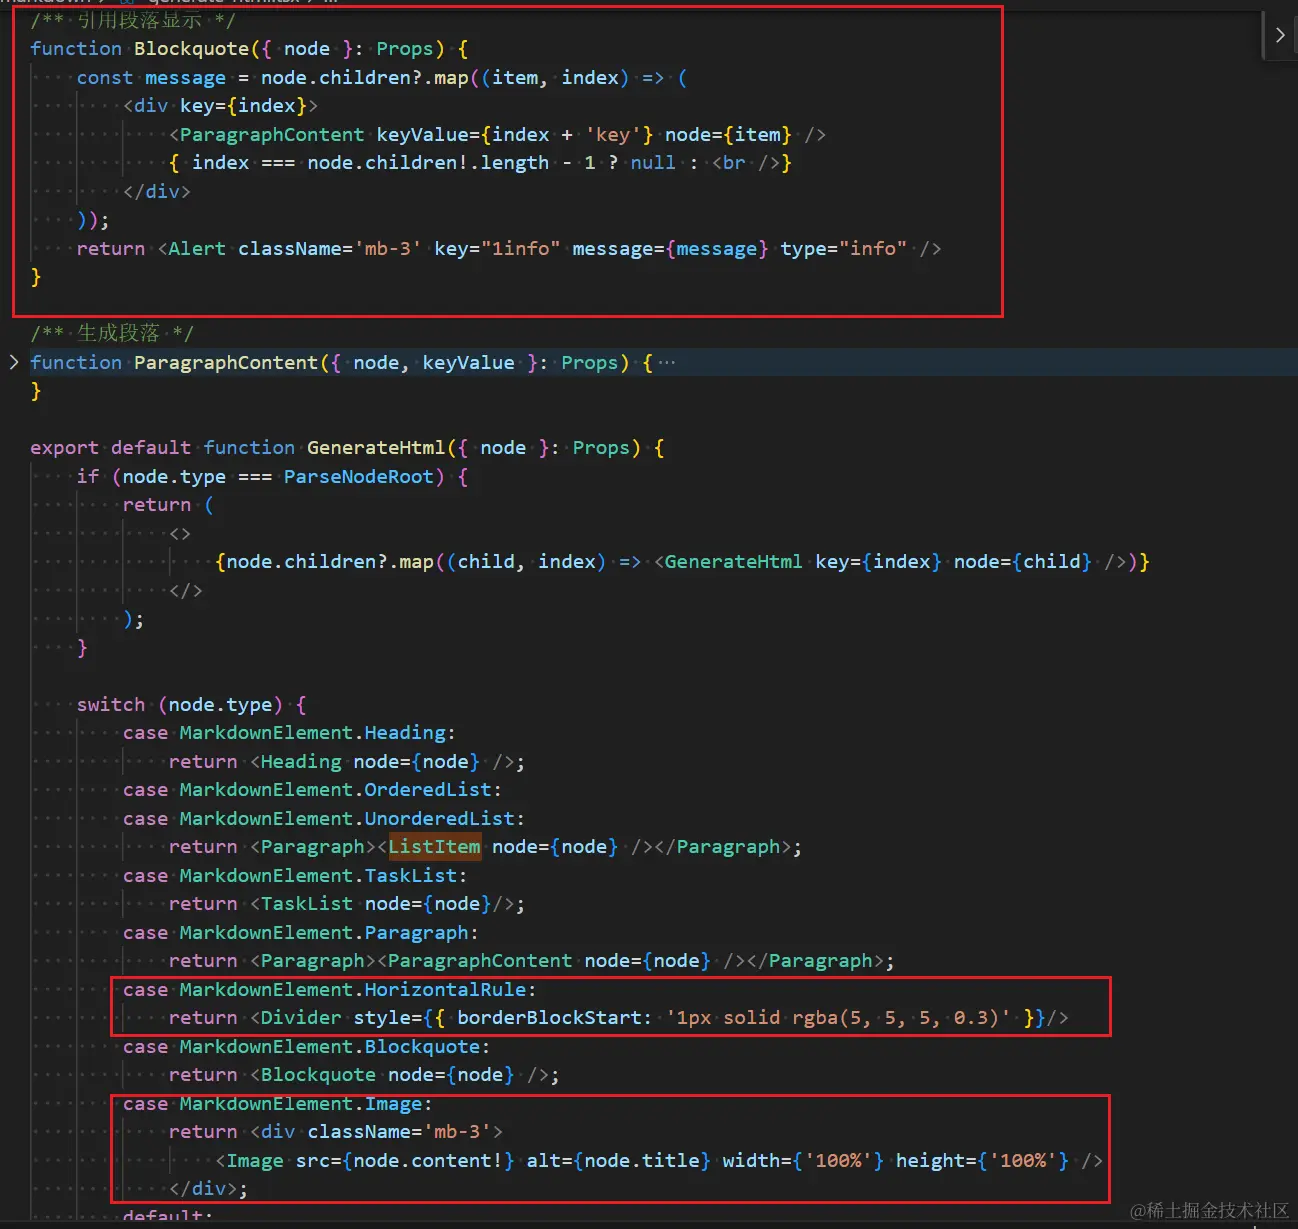Click node.children!.length expression
The image size is (1298, 1229).
pyautogui.click(x=428, y=163)
